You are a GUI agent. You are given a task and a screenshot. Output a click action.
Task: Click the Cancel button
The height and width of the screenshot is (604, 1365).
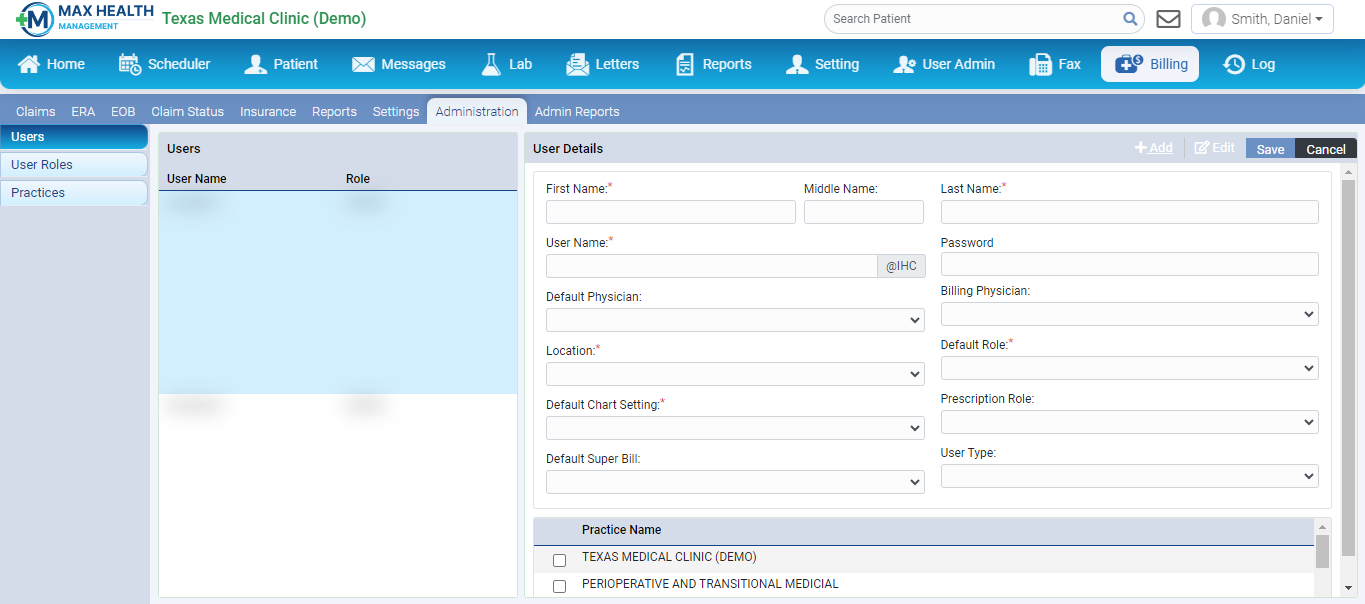coord(1325,149)
